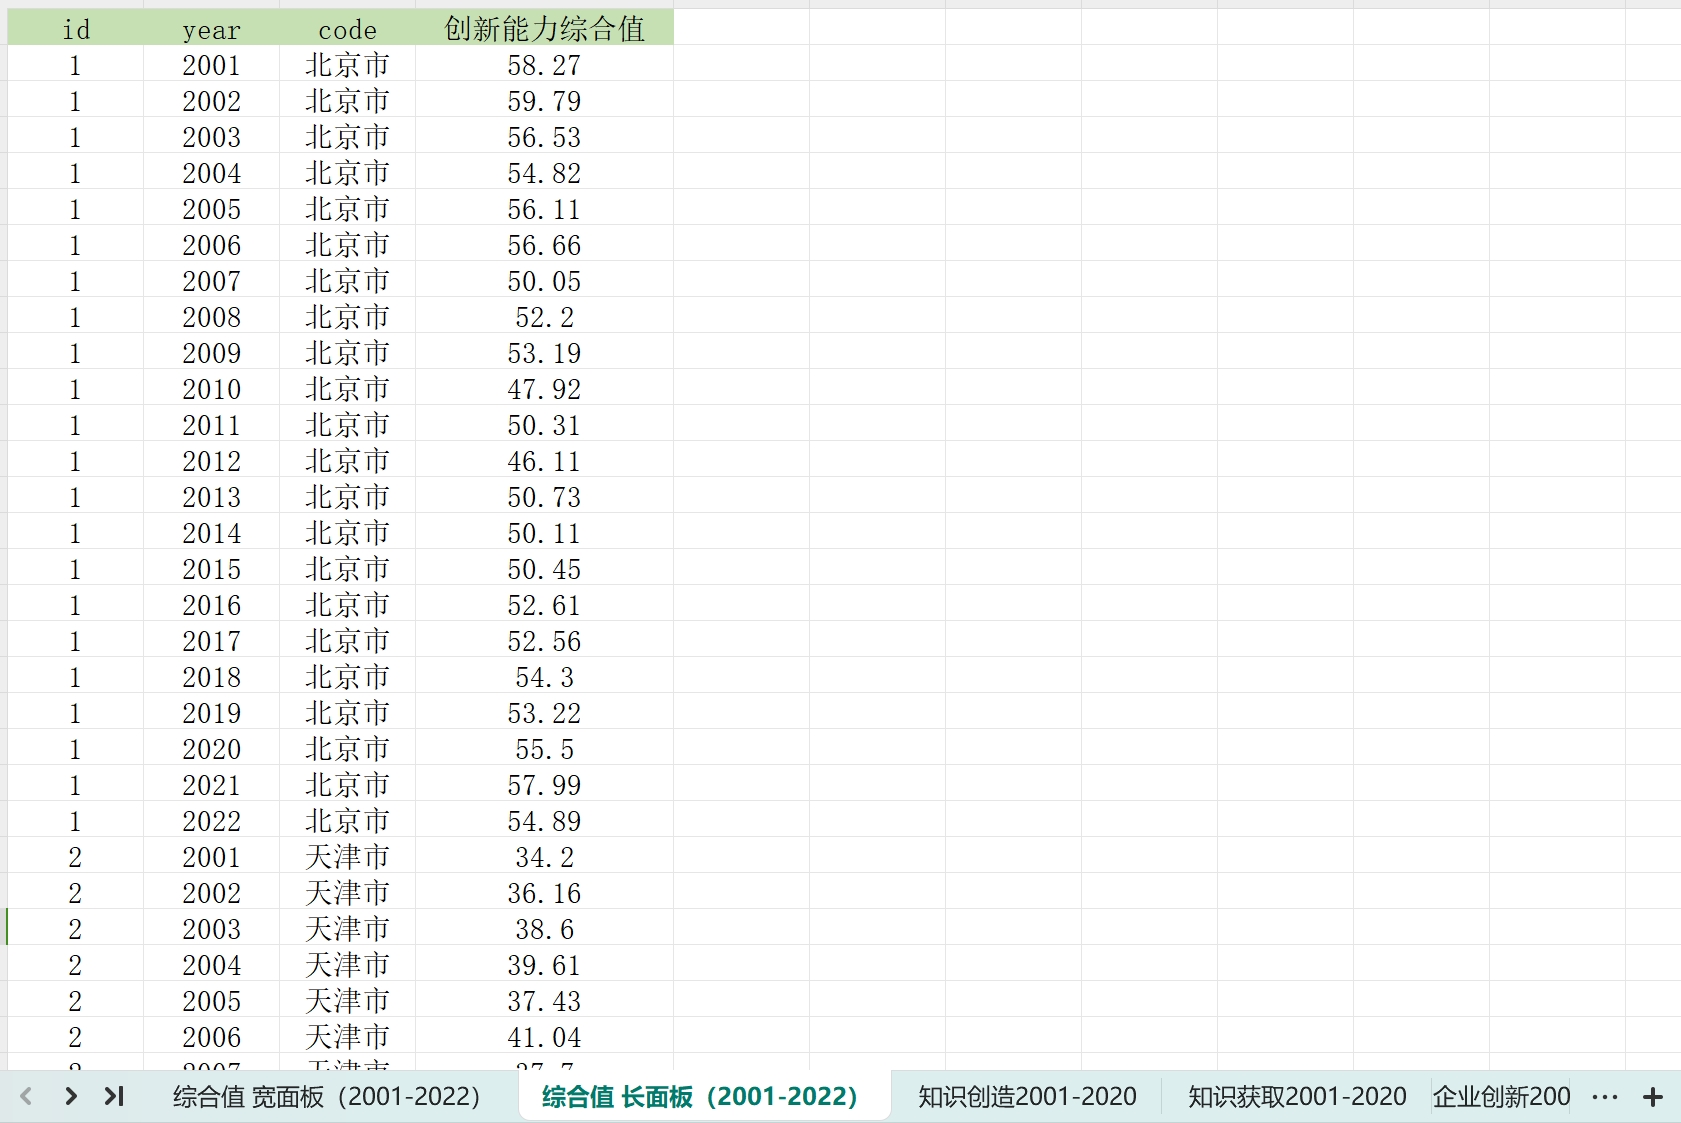Click 北京市 cell in the 2010 row
This screenshot has width=1681, height=1123.
(348, 389)
